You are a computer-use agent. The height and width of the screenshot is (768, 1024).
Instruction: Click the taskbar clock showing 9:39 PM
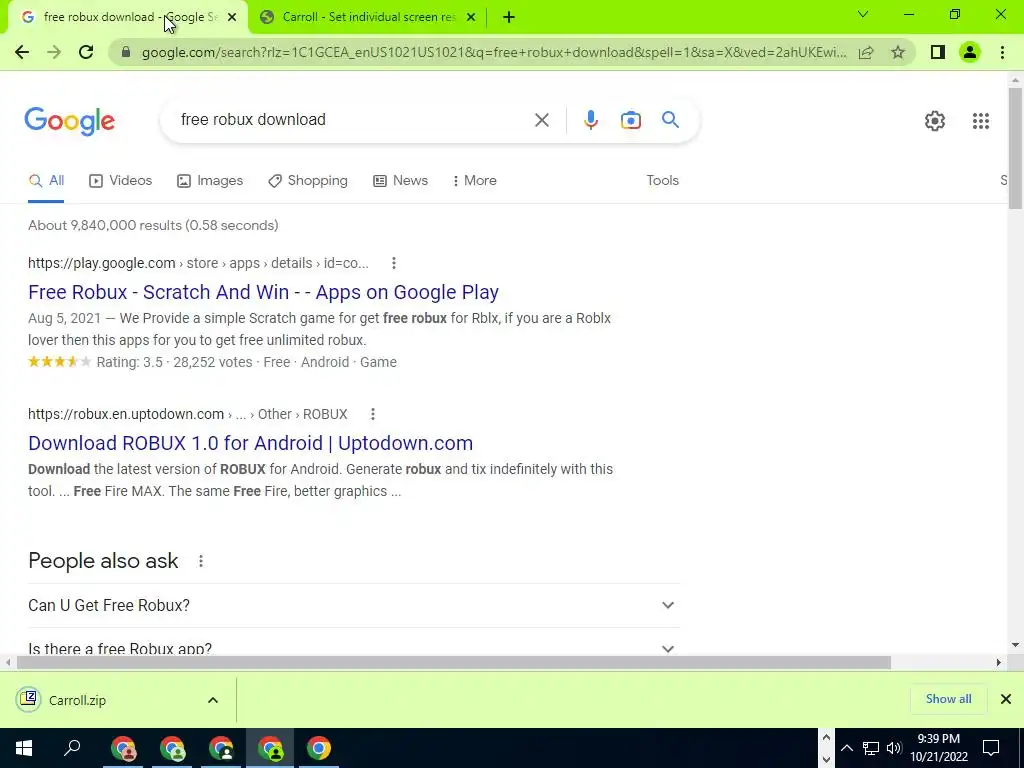point(938,748)
